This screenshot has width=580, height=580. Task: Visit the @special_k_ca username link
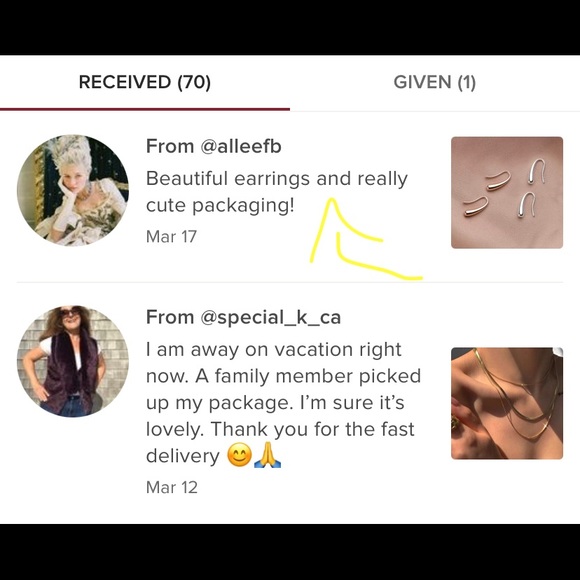[270, 317]
